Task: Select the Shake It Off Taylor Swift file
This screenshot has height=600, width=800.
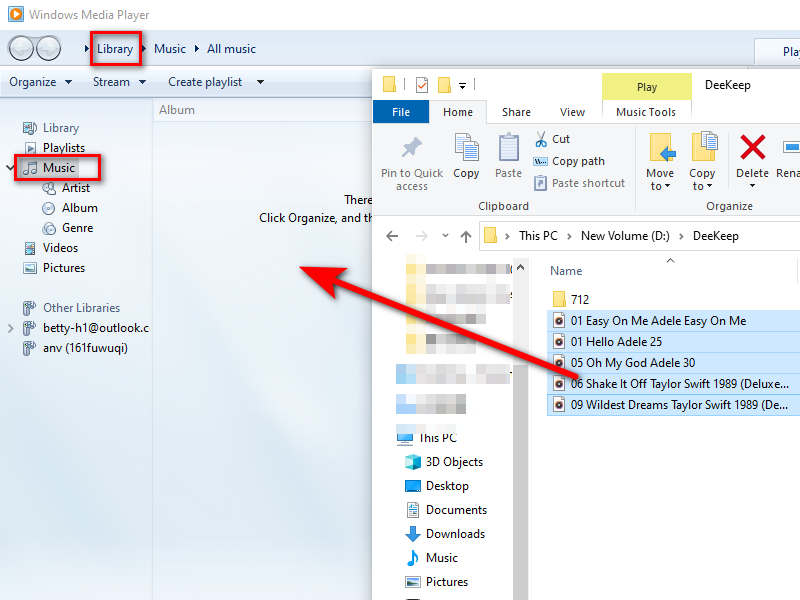Action: (670, 383)
